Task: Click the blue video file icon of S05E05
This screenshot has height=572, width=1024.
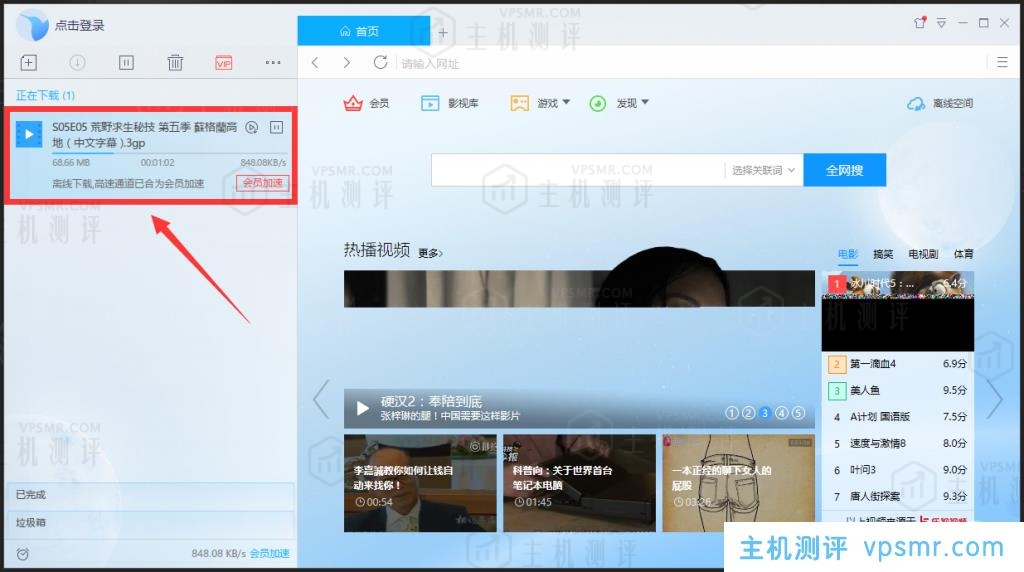Action: click(29, 134)
